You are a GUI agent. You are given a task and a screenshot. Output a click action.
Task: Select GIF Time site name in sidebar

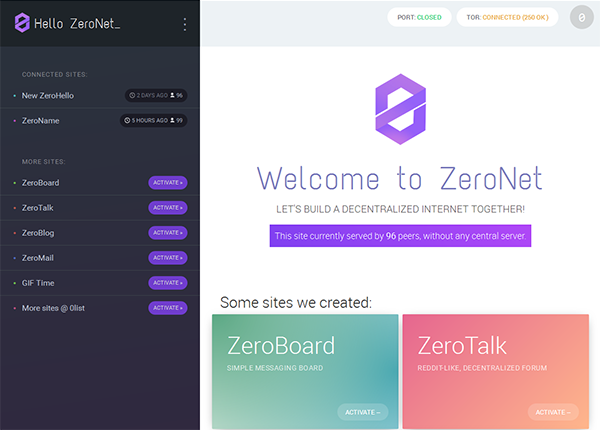coord(38,283)
